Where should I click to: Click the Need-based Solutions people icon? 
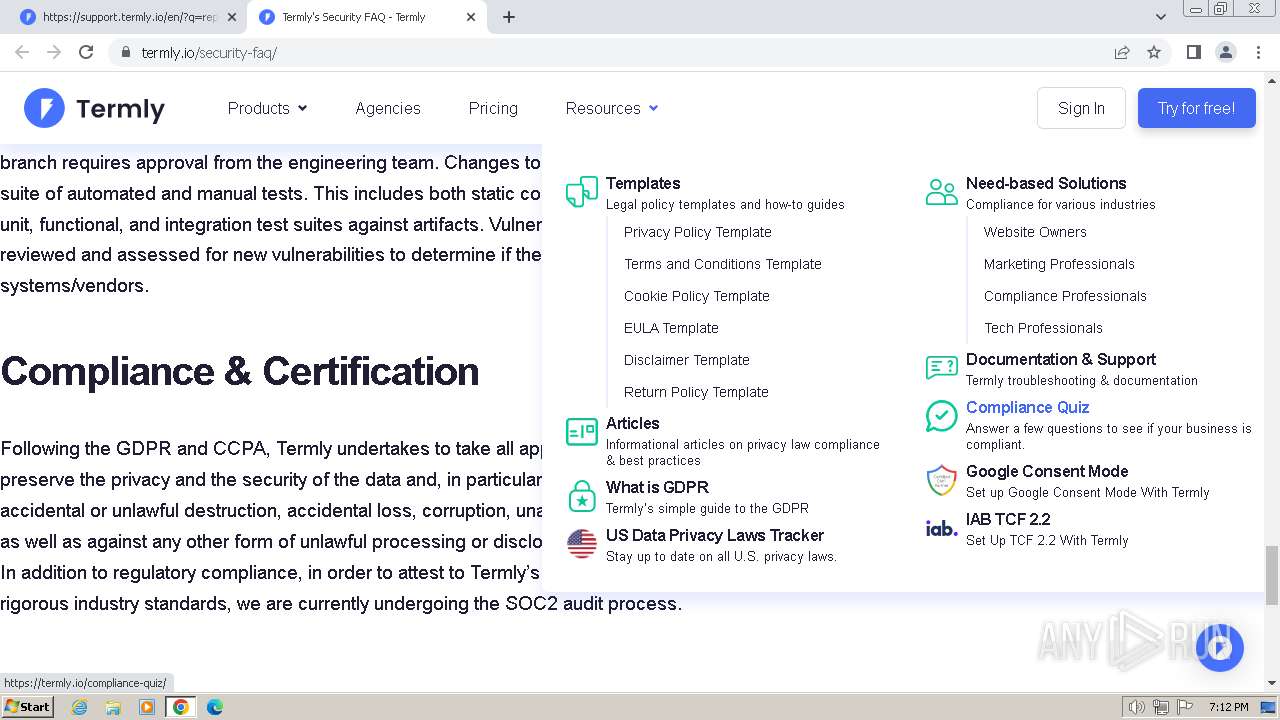pyautogui.click(x=942, y=192)
